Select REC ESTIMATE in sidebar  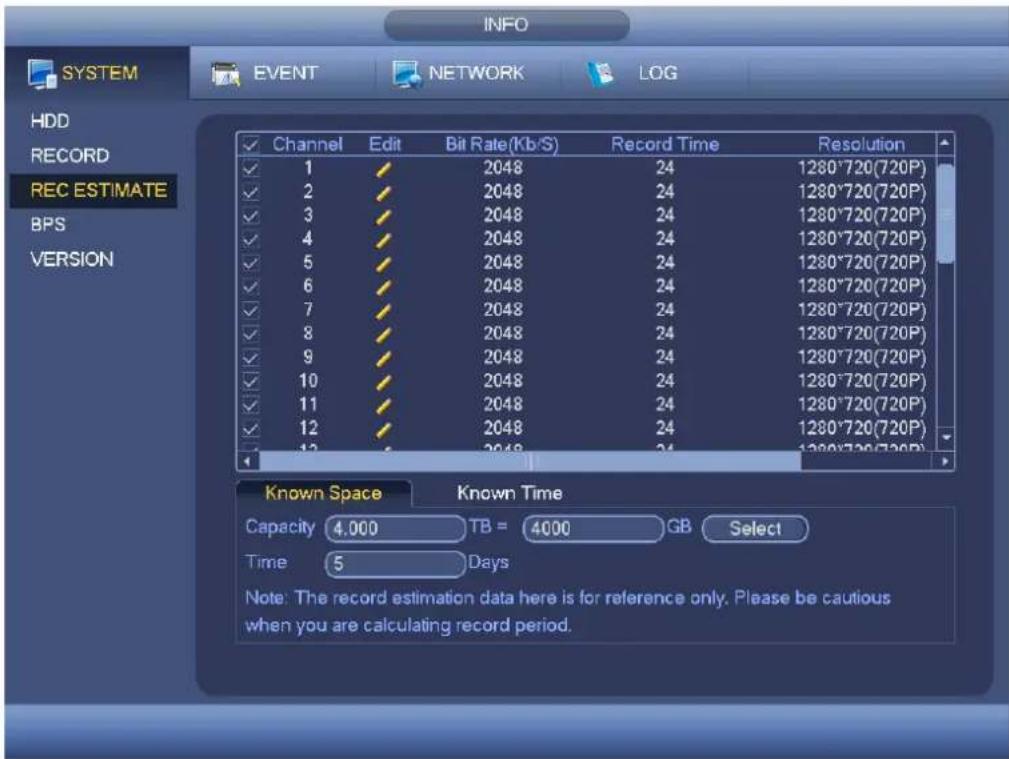(94, 191)
